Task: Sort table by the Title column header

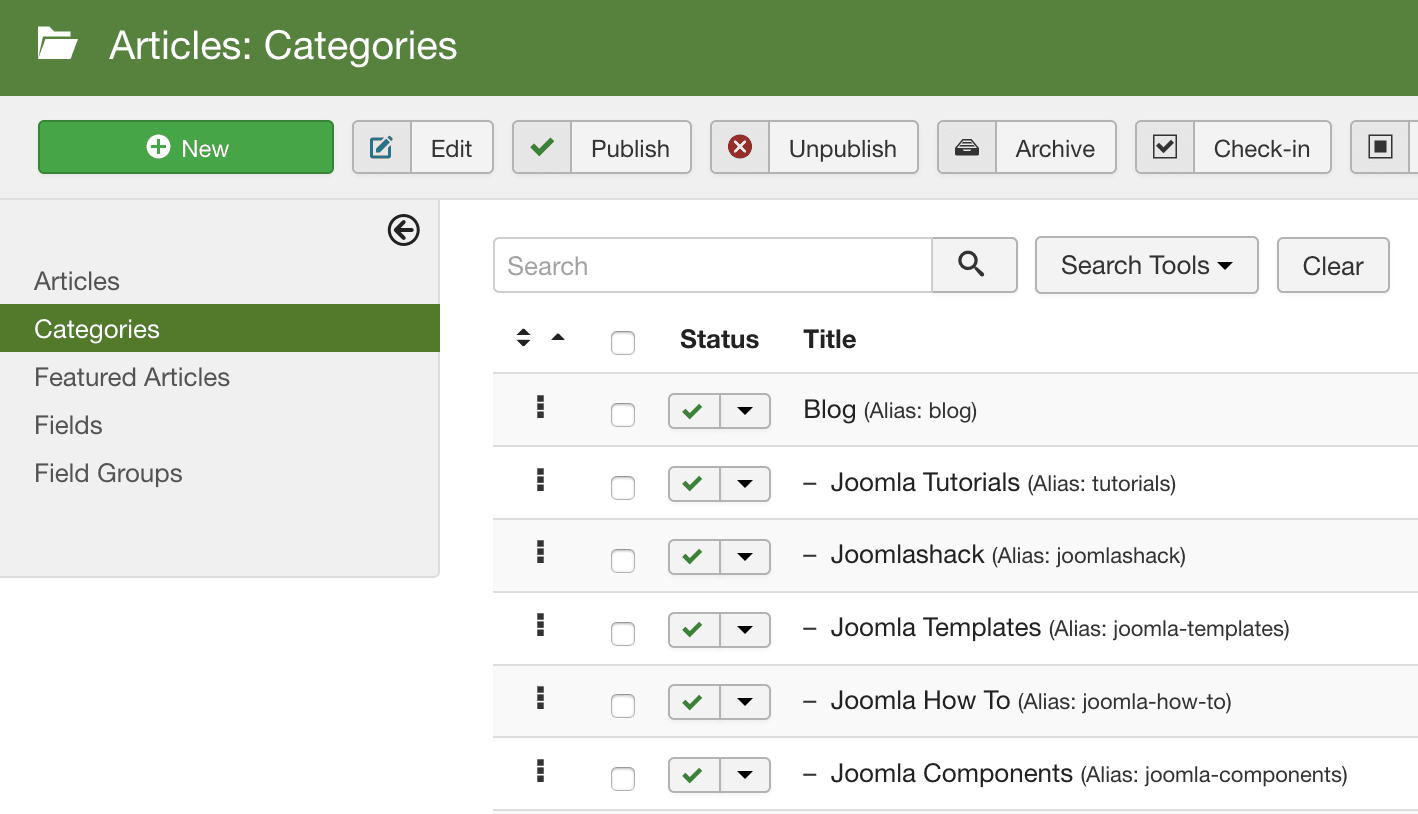Action: [830, 339]
